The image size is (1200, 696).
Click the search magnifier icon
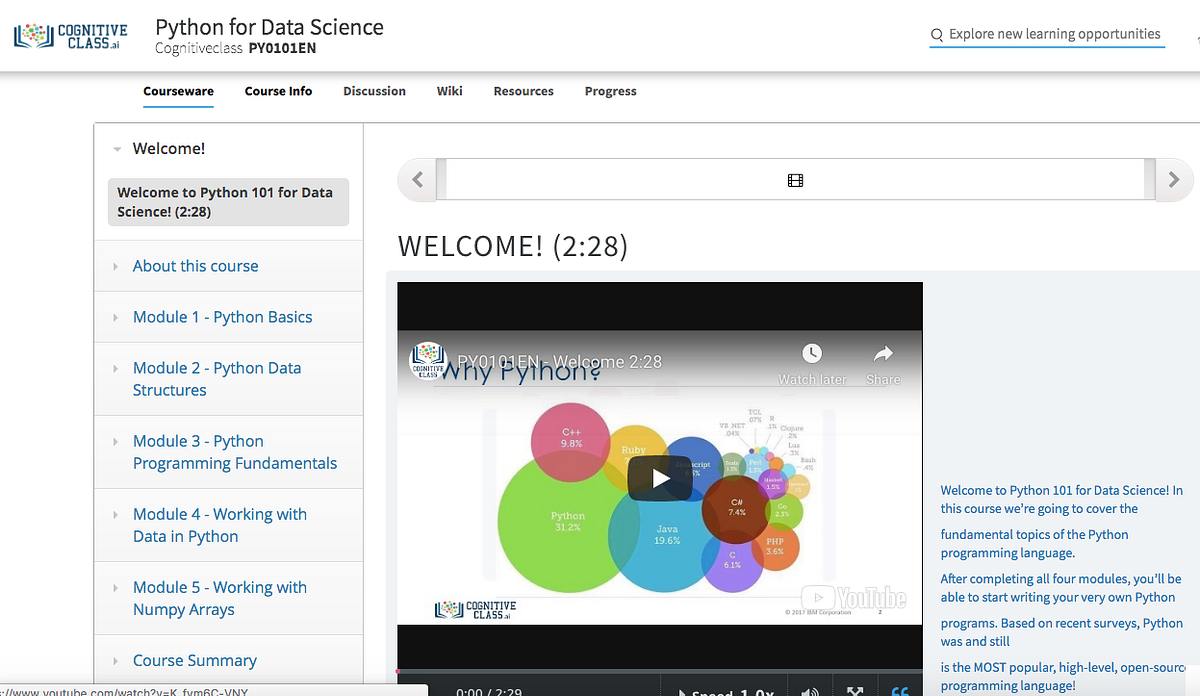(x=936, y=34)
